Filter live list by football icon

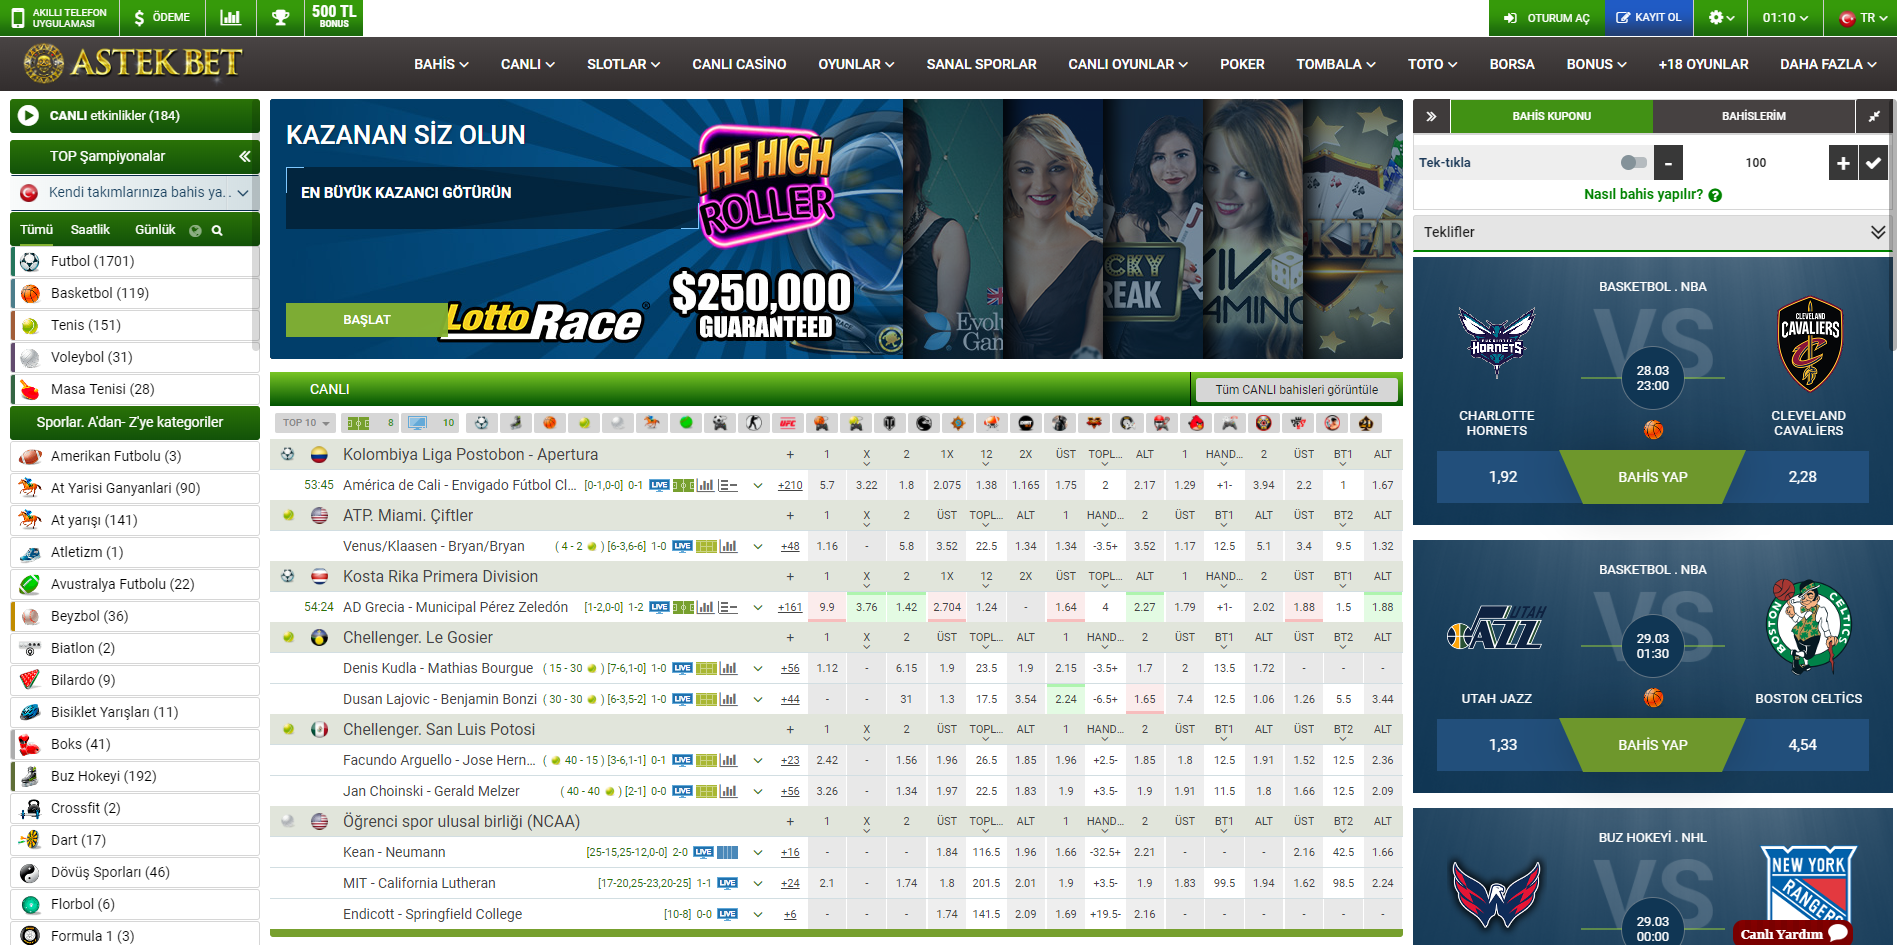[x=481, y=423]
